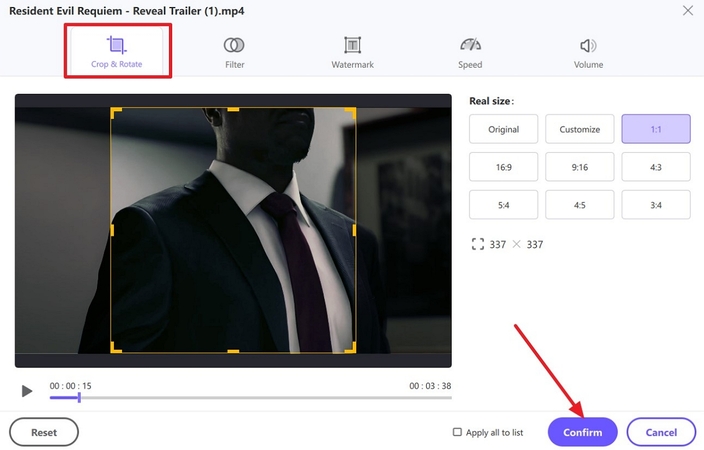
Task: Switch to the Speed tab
Action: 470,53
